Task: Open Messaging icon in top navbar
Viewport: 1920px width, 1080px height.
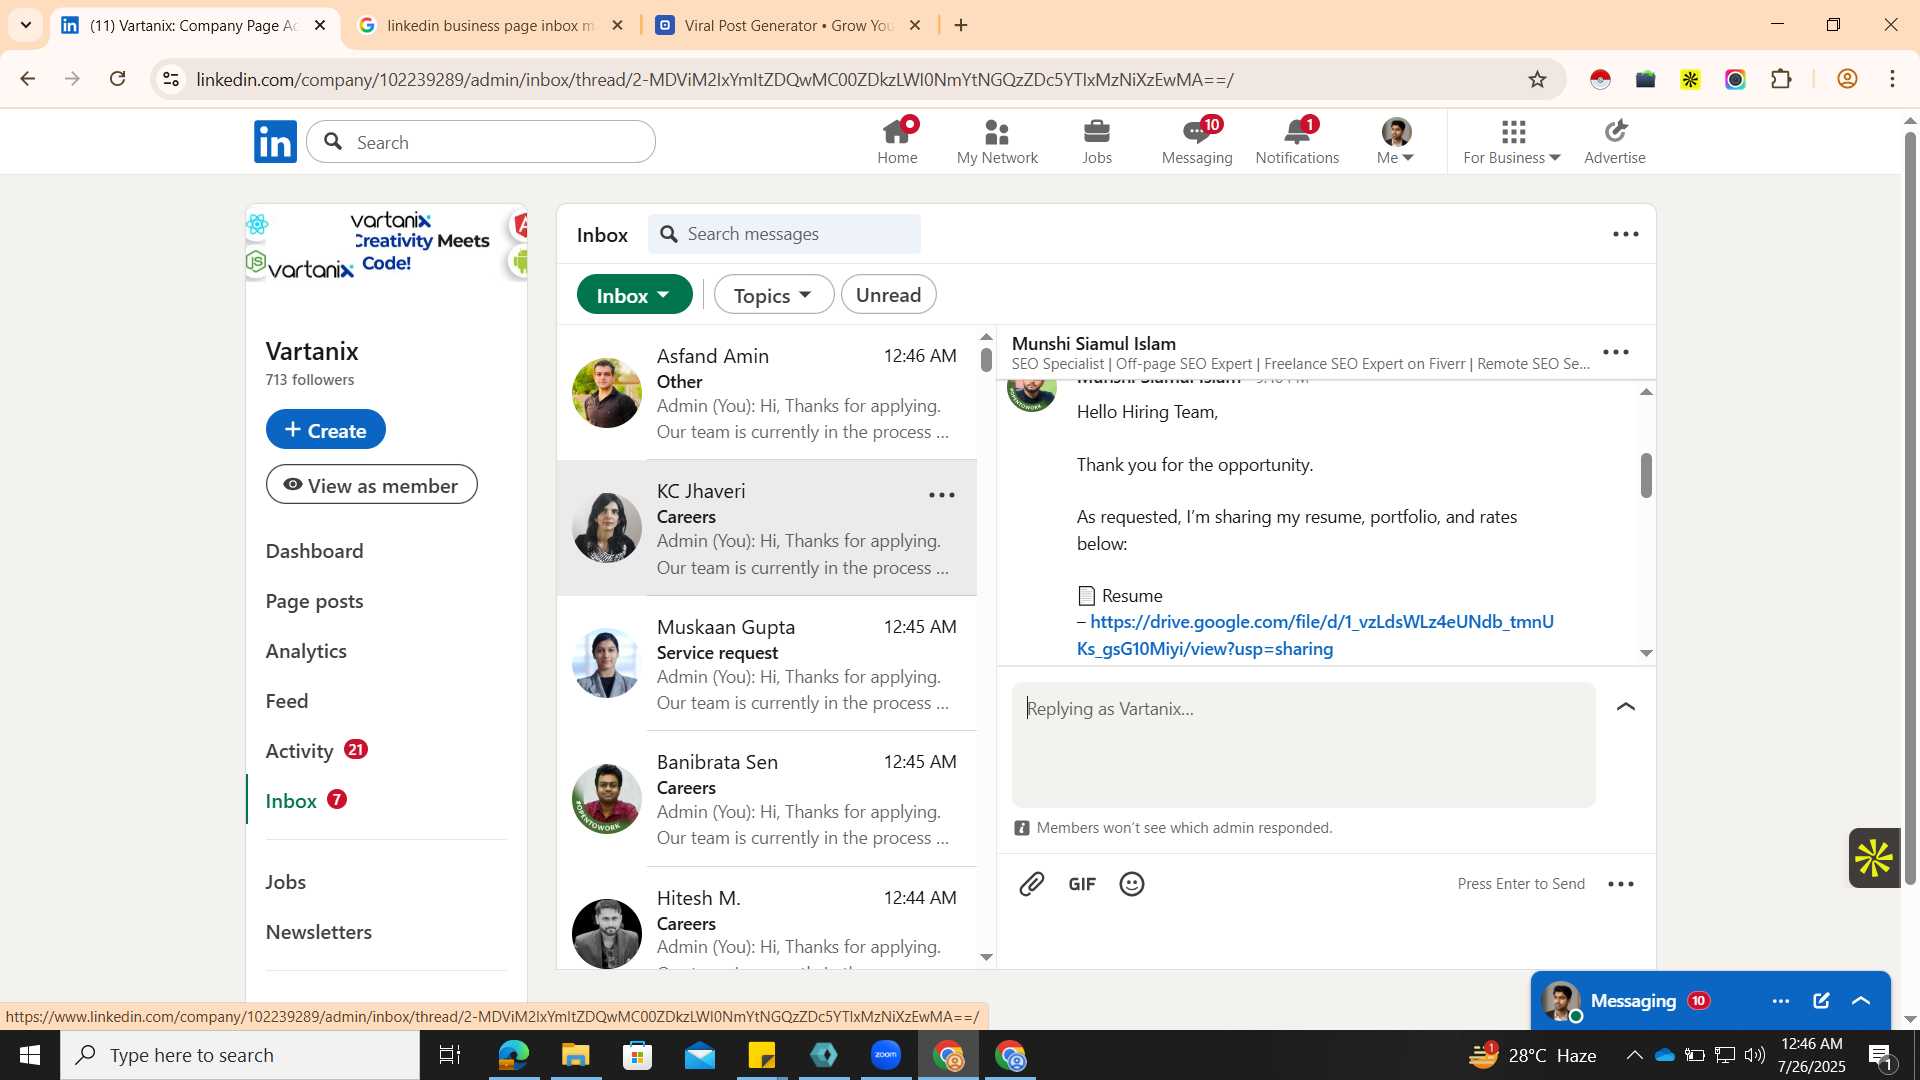Action: coord(1197,142)
